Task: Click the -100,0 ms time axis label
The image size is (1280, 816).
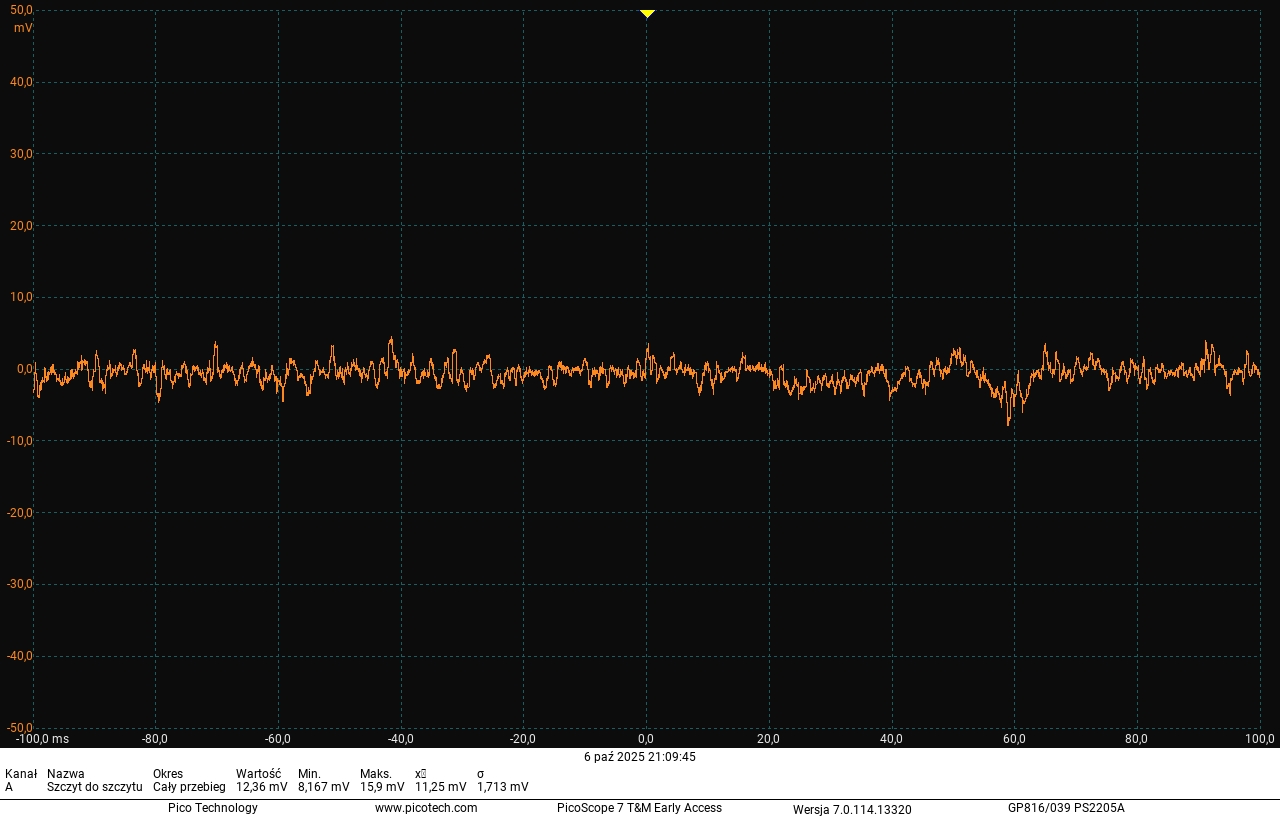Action: click(x=42, y=739)
